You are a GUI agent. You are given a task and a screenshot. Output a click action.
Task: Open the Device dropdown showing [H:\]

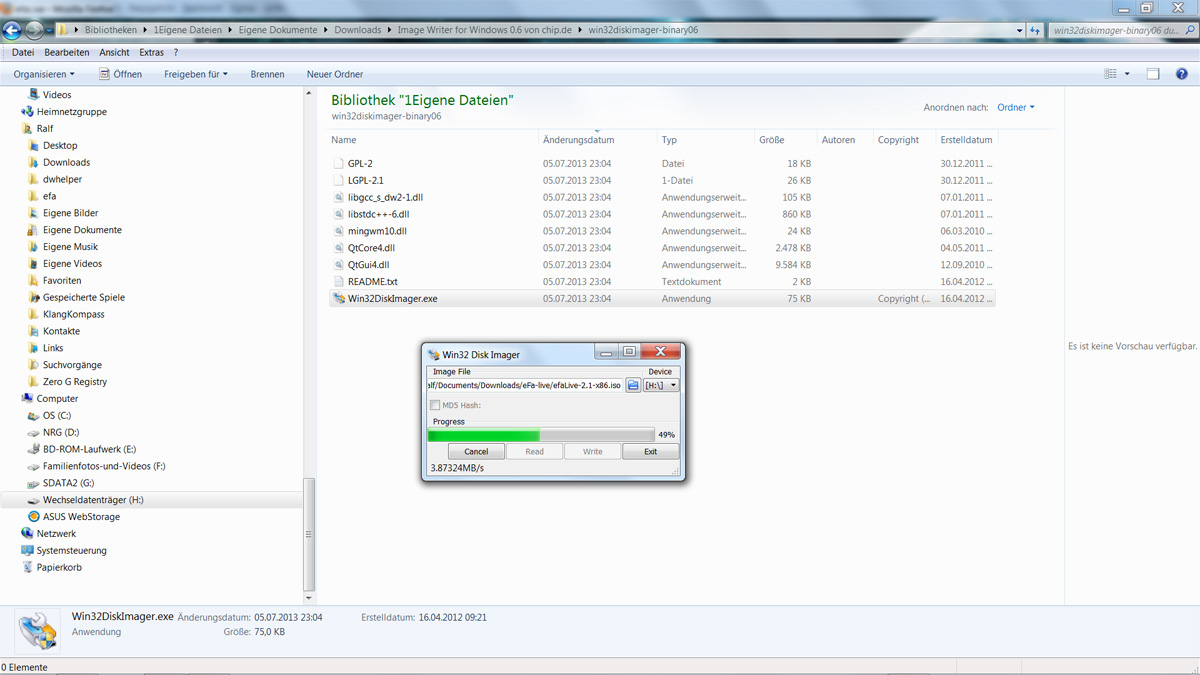[x=661, y=386]
